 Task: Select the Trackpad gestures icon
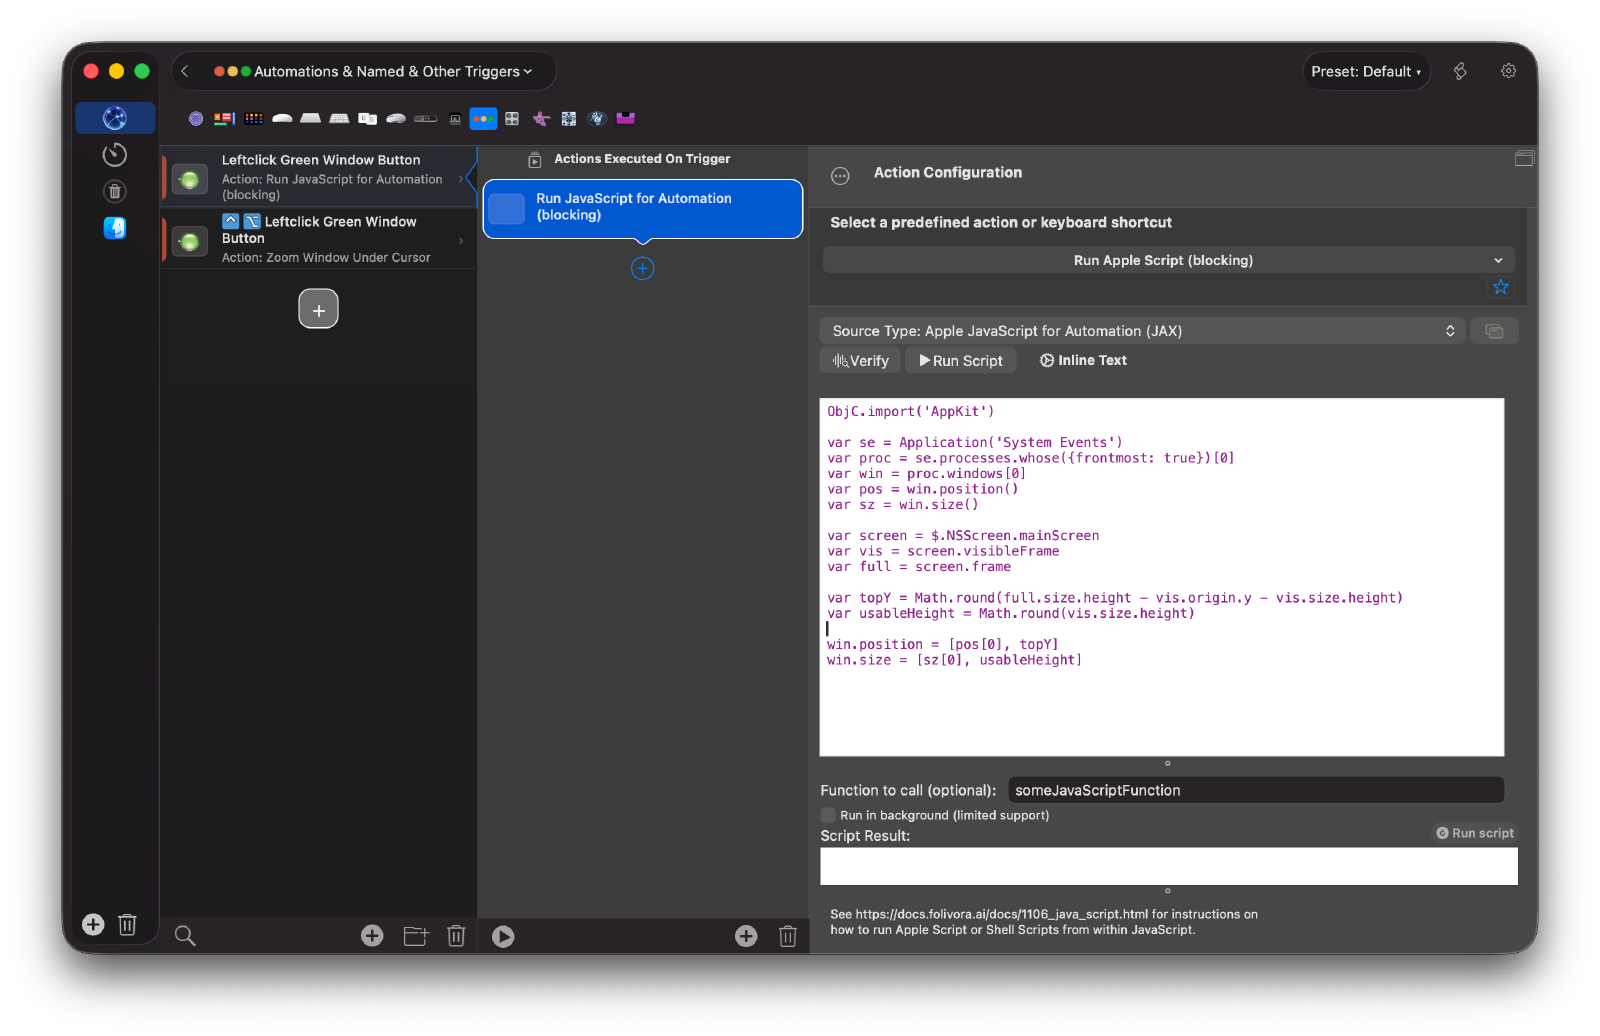(312, 118)
